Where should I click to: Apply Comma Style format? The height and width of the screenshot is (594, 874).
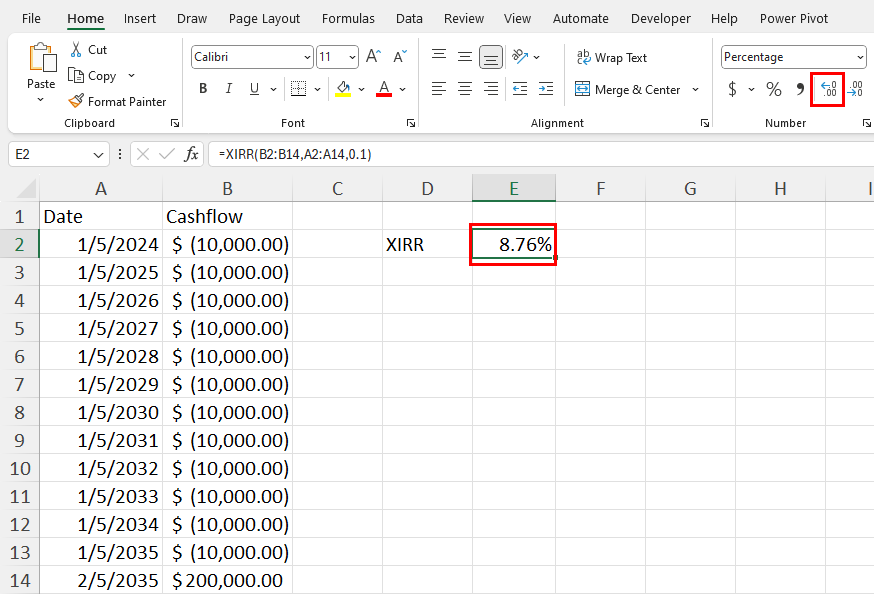800,89
